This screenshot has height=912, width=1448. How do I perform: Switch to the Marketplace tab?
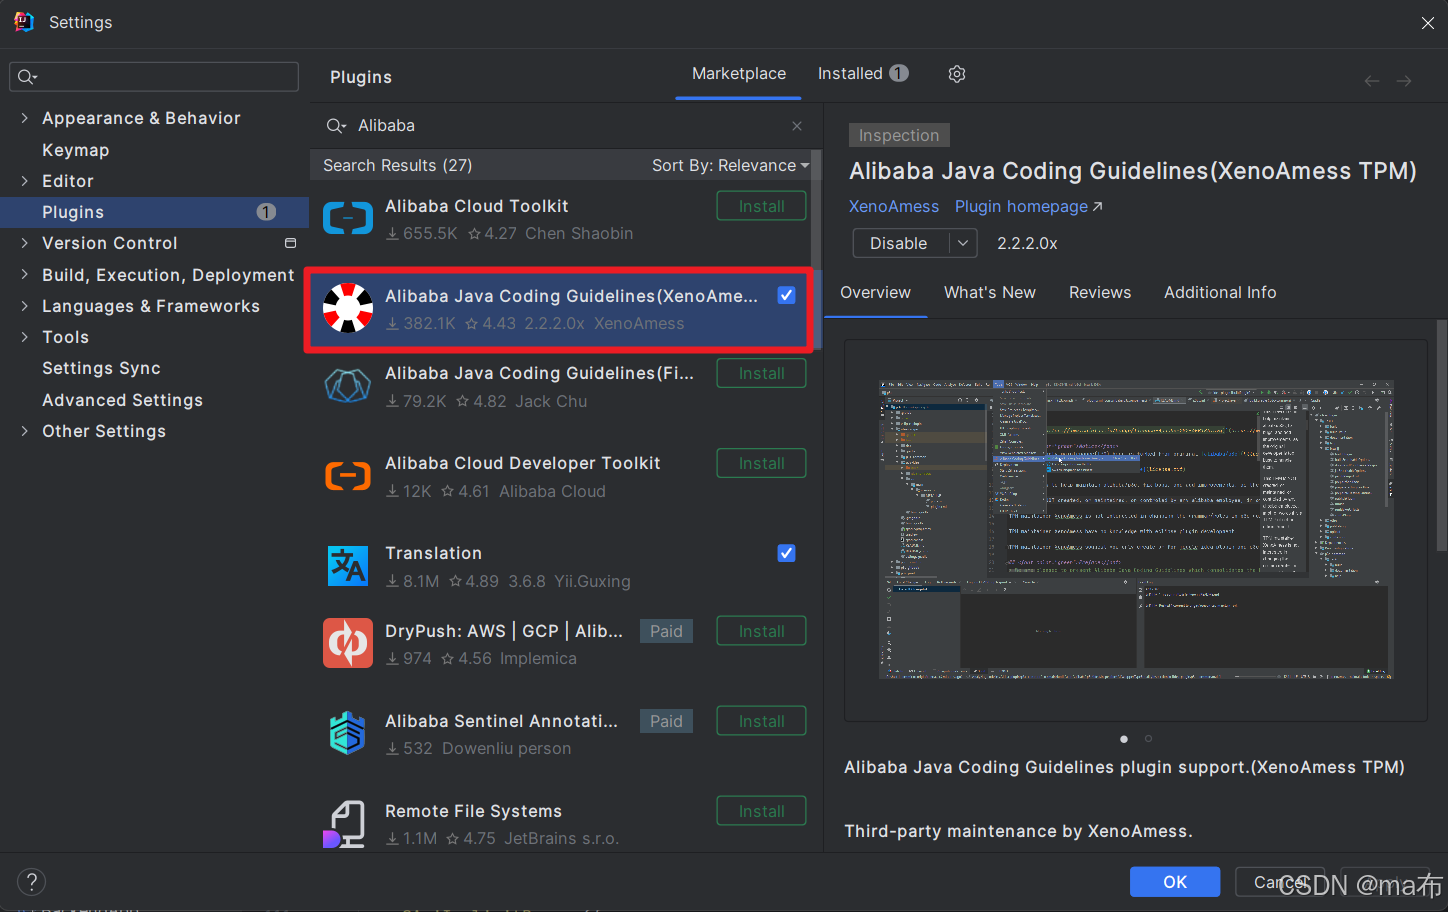tap(739, 74)
